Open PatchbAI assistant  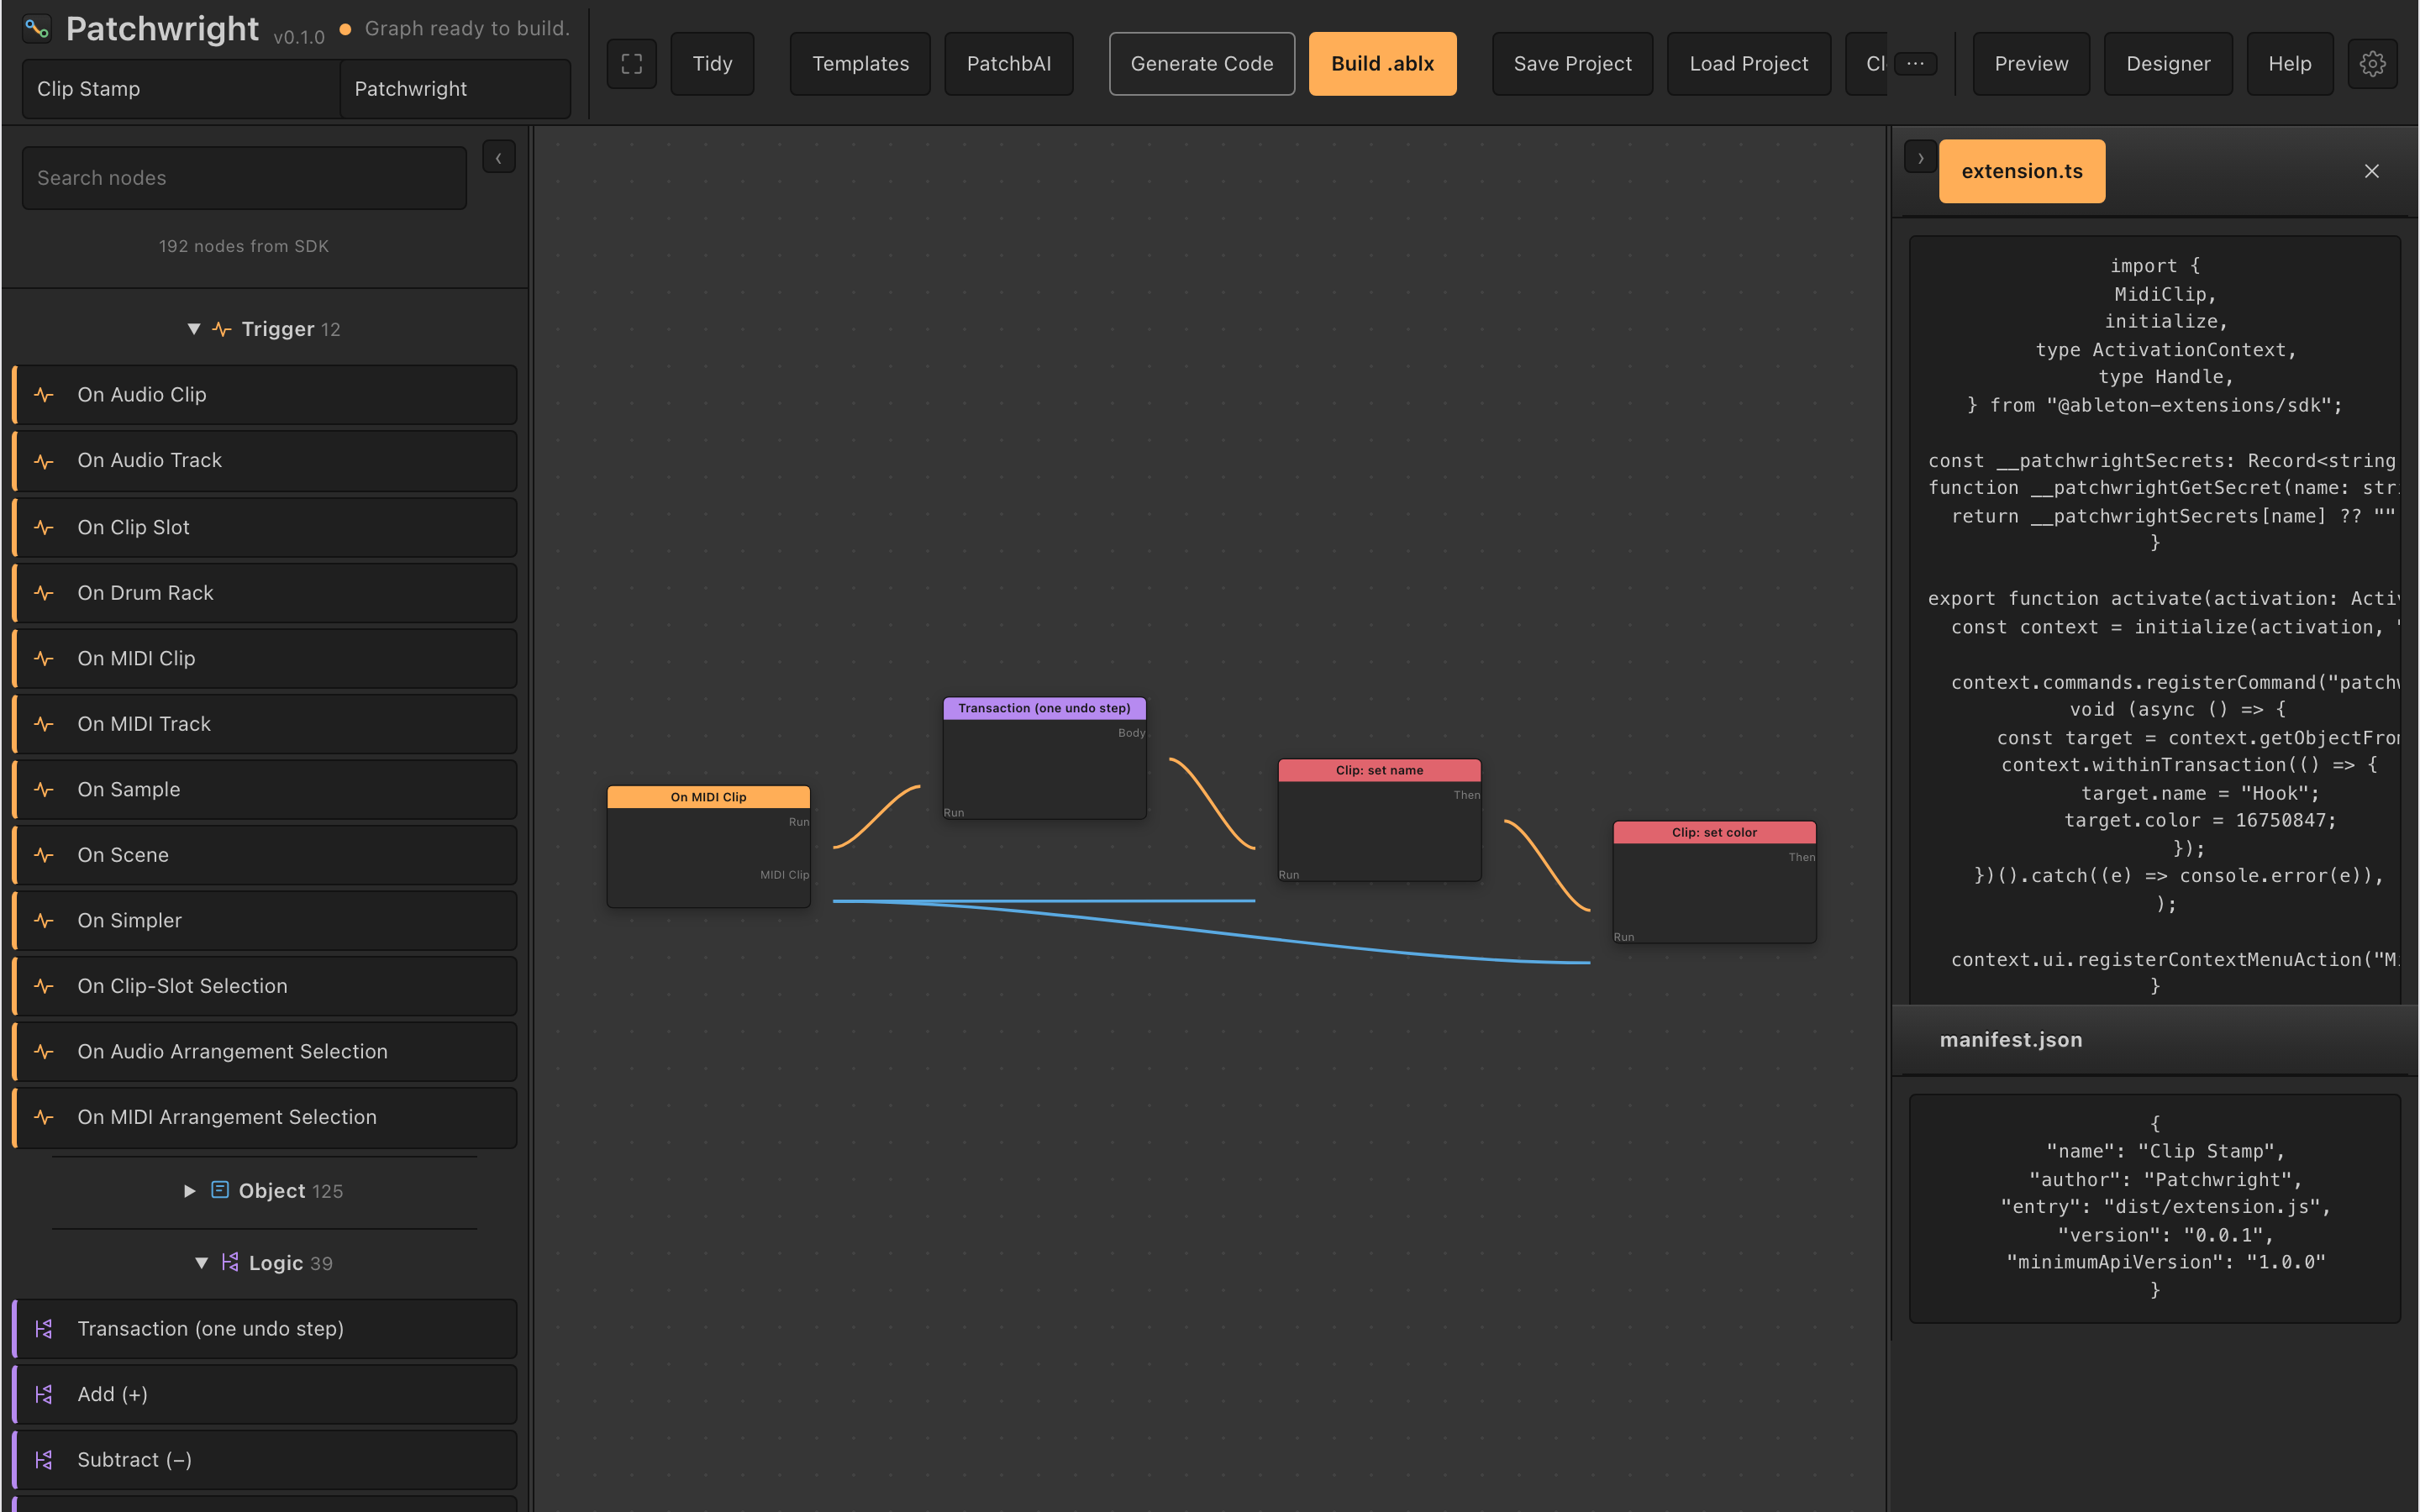(1008, 64)
